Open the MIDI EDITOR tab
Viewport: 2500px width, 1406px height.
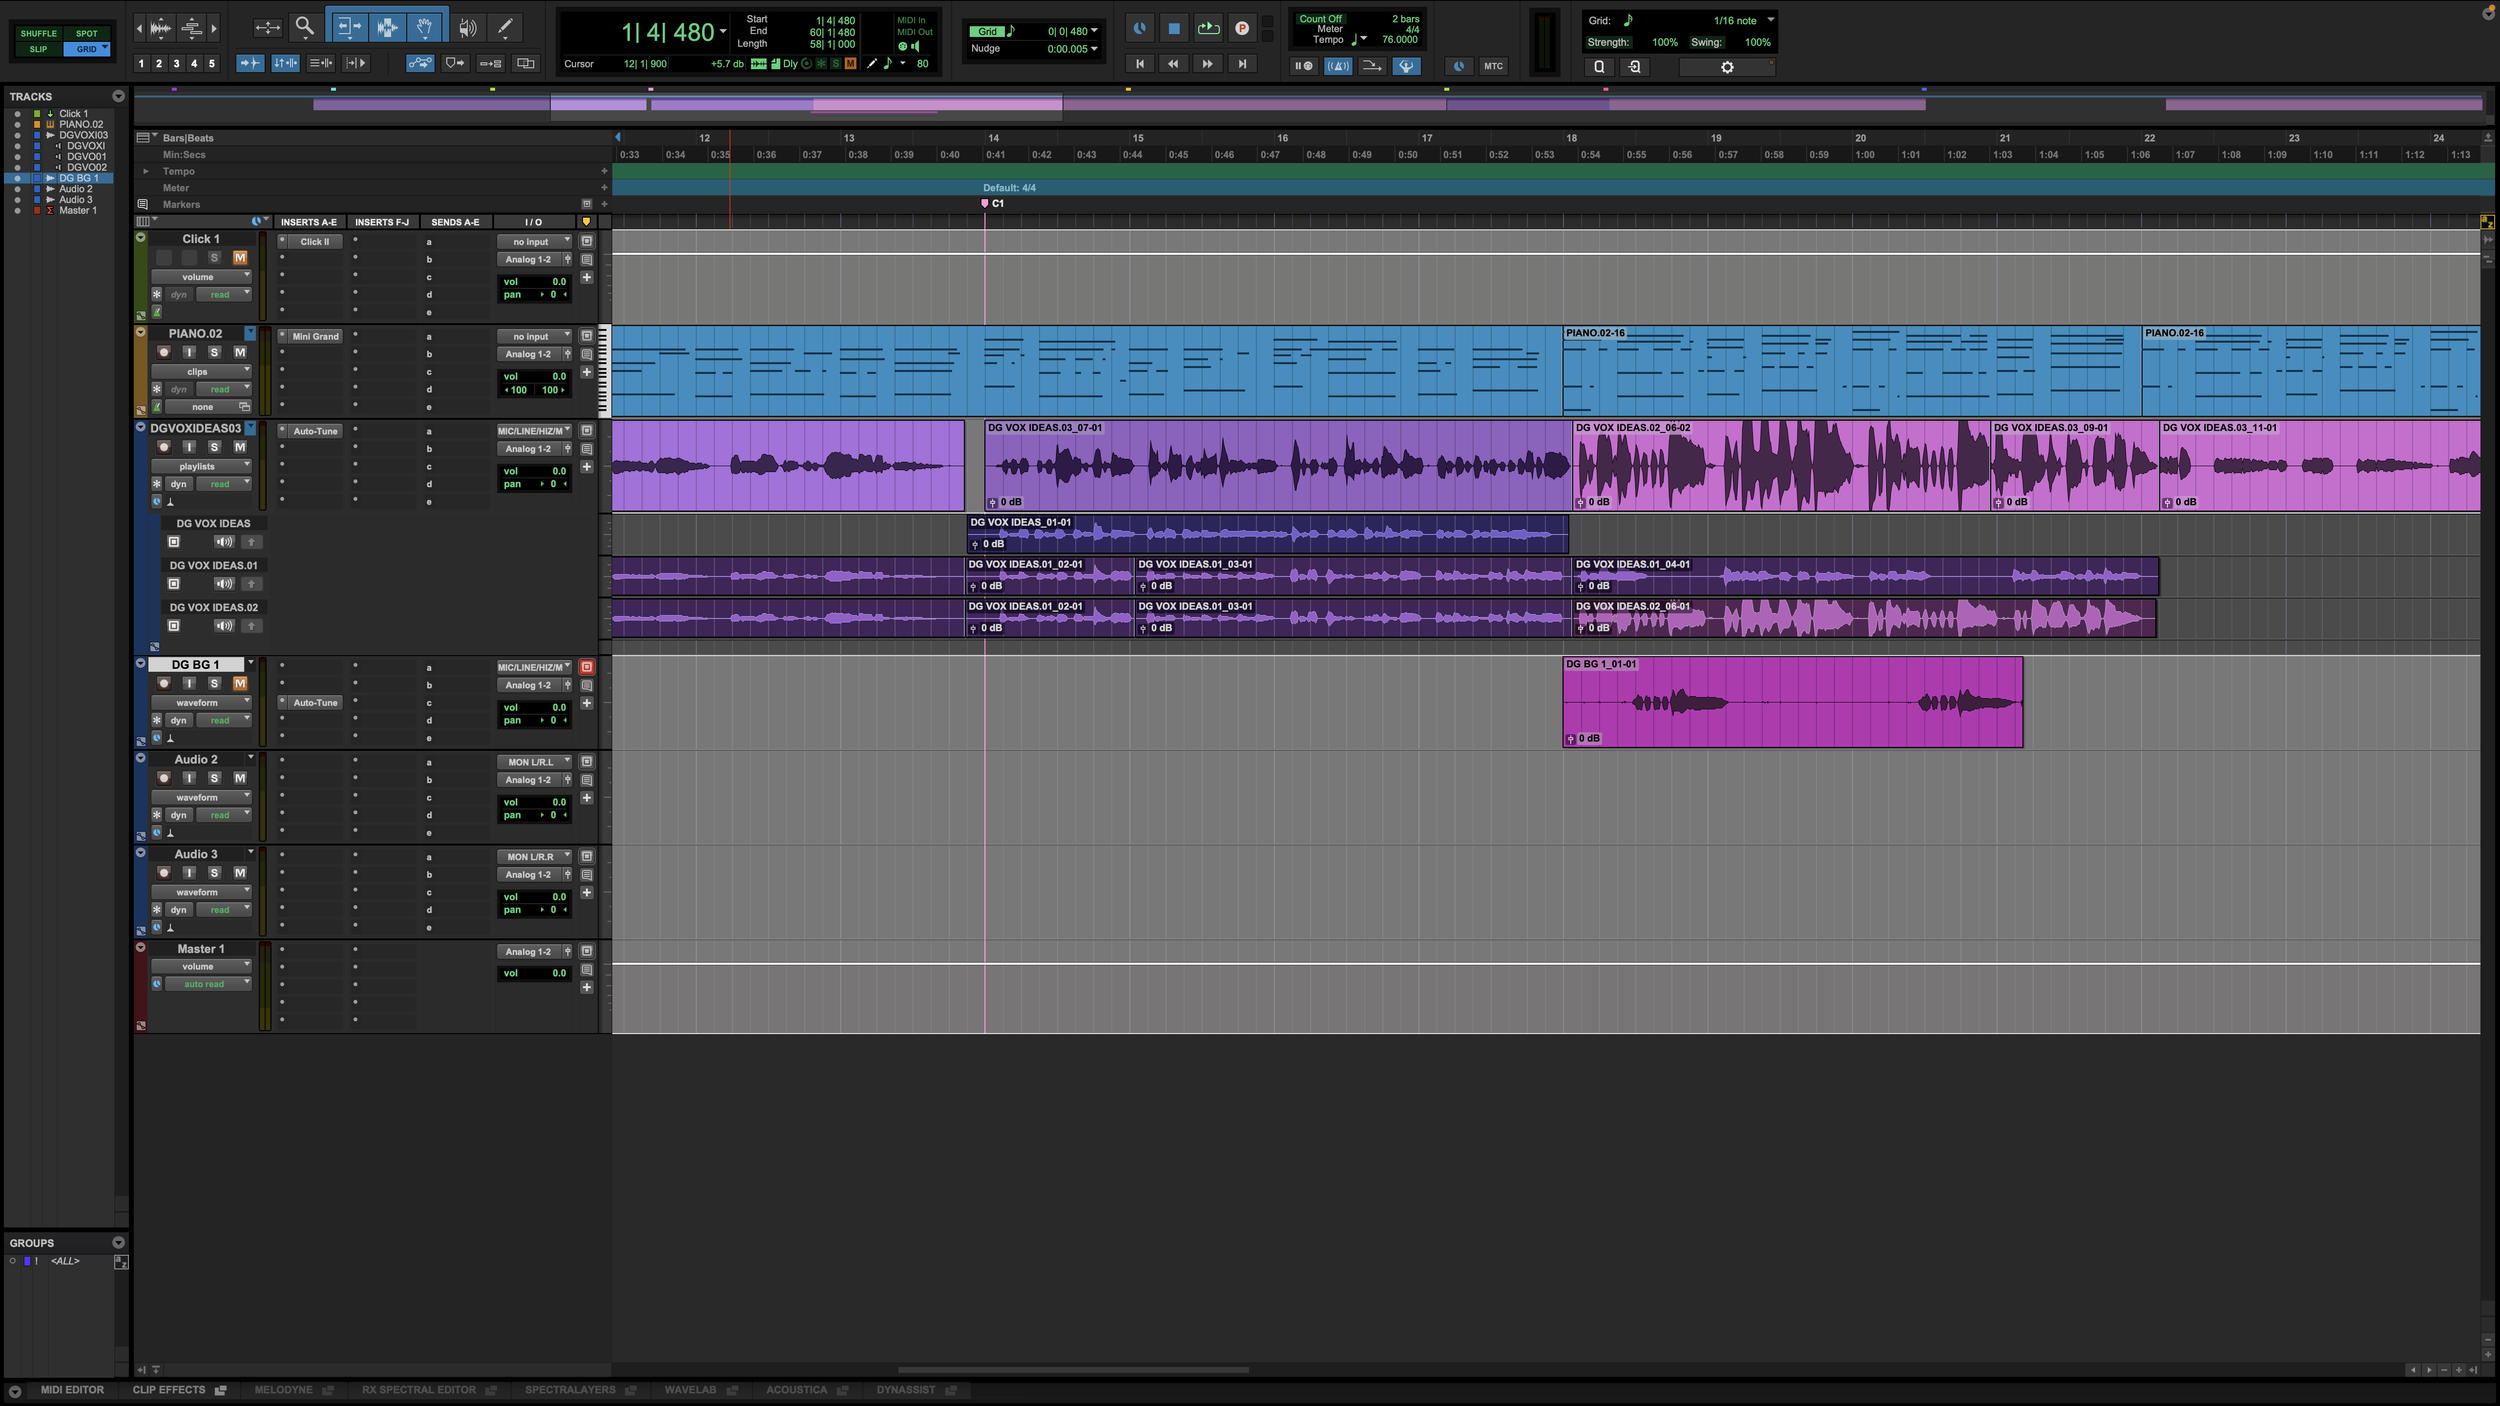[x=72, y=1390]
